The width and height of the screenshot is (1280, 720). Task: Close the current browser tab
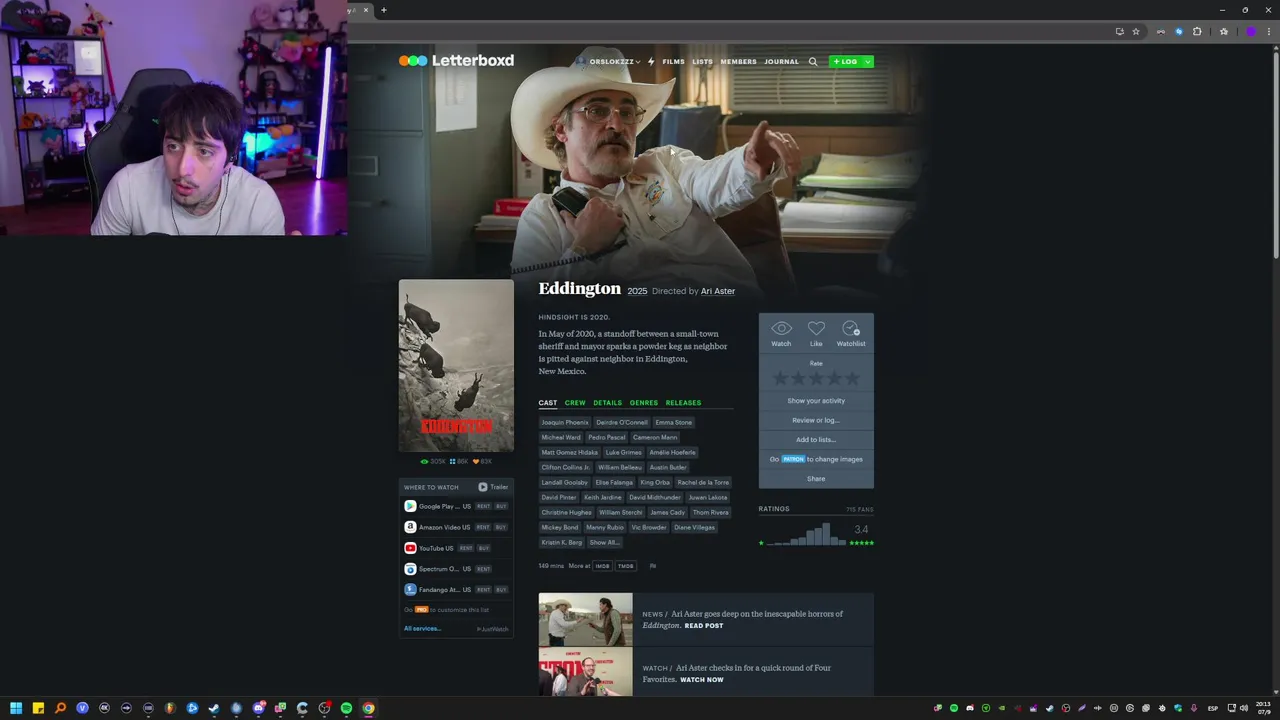366,10
